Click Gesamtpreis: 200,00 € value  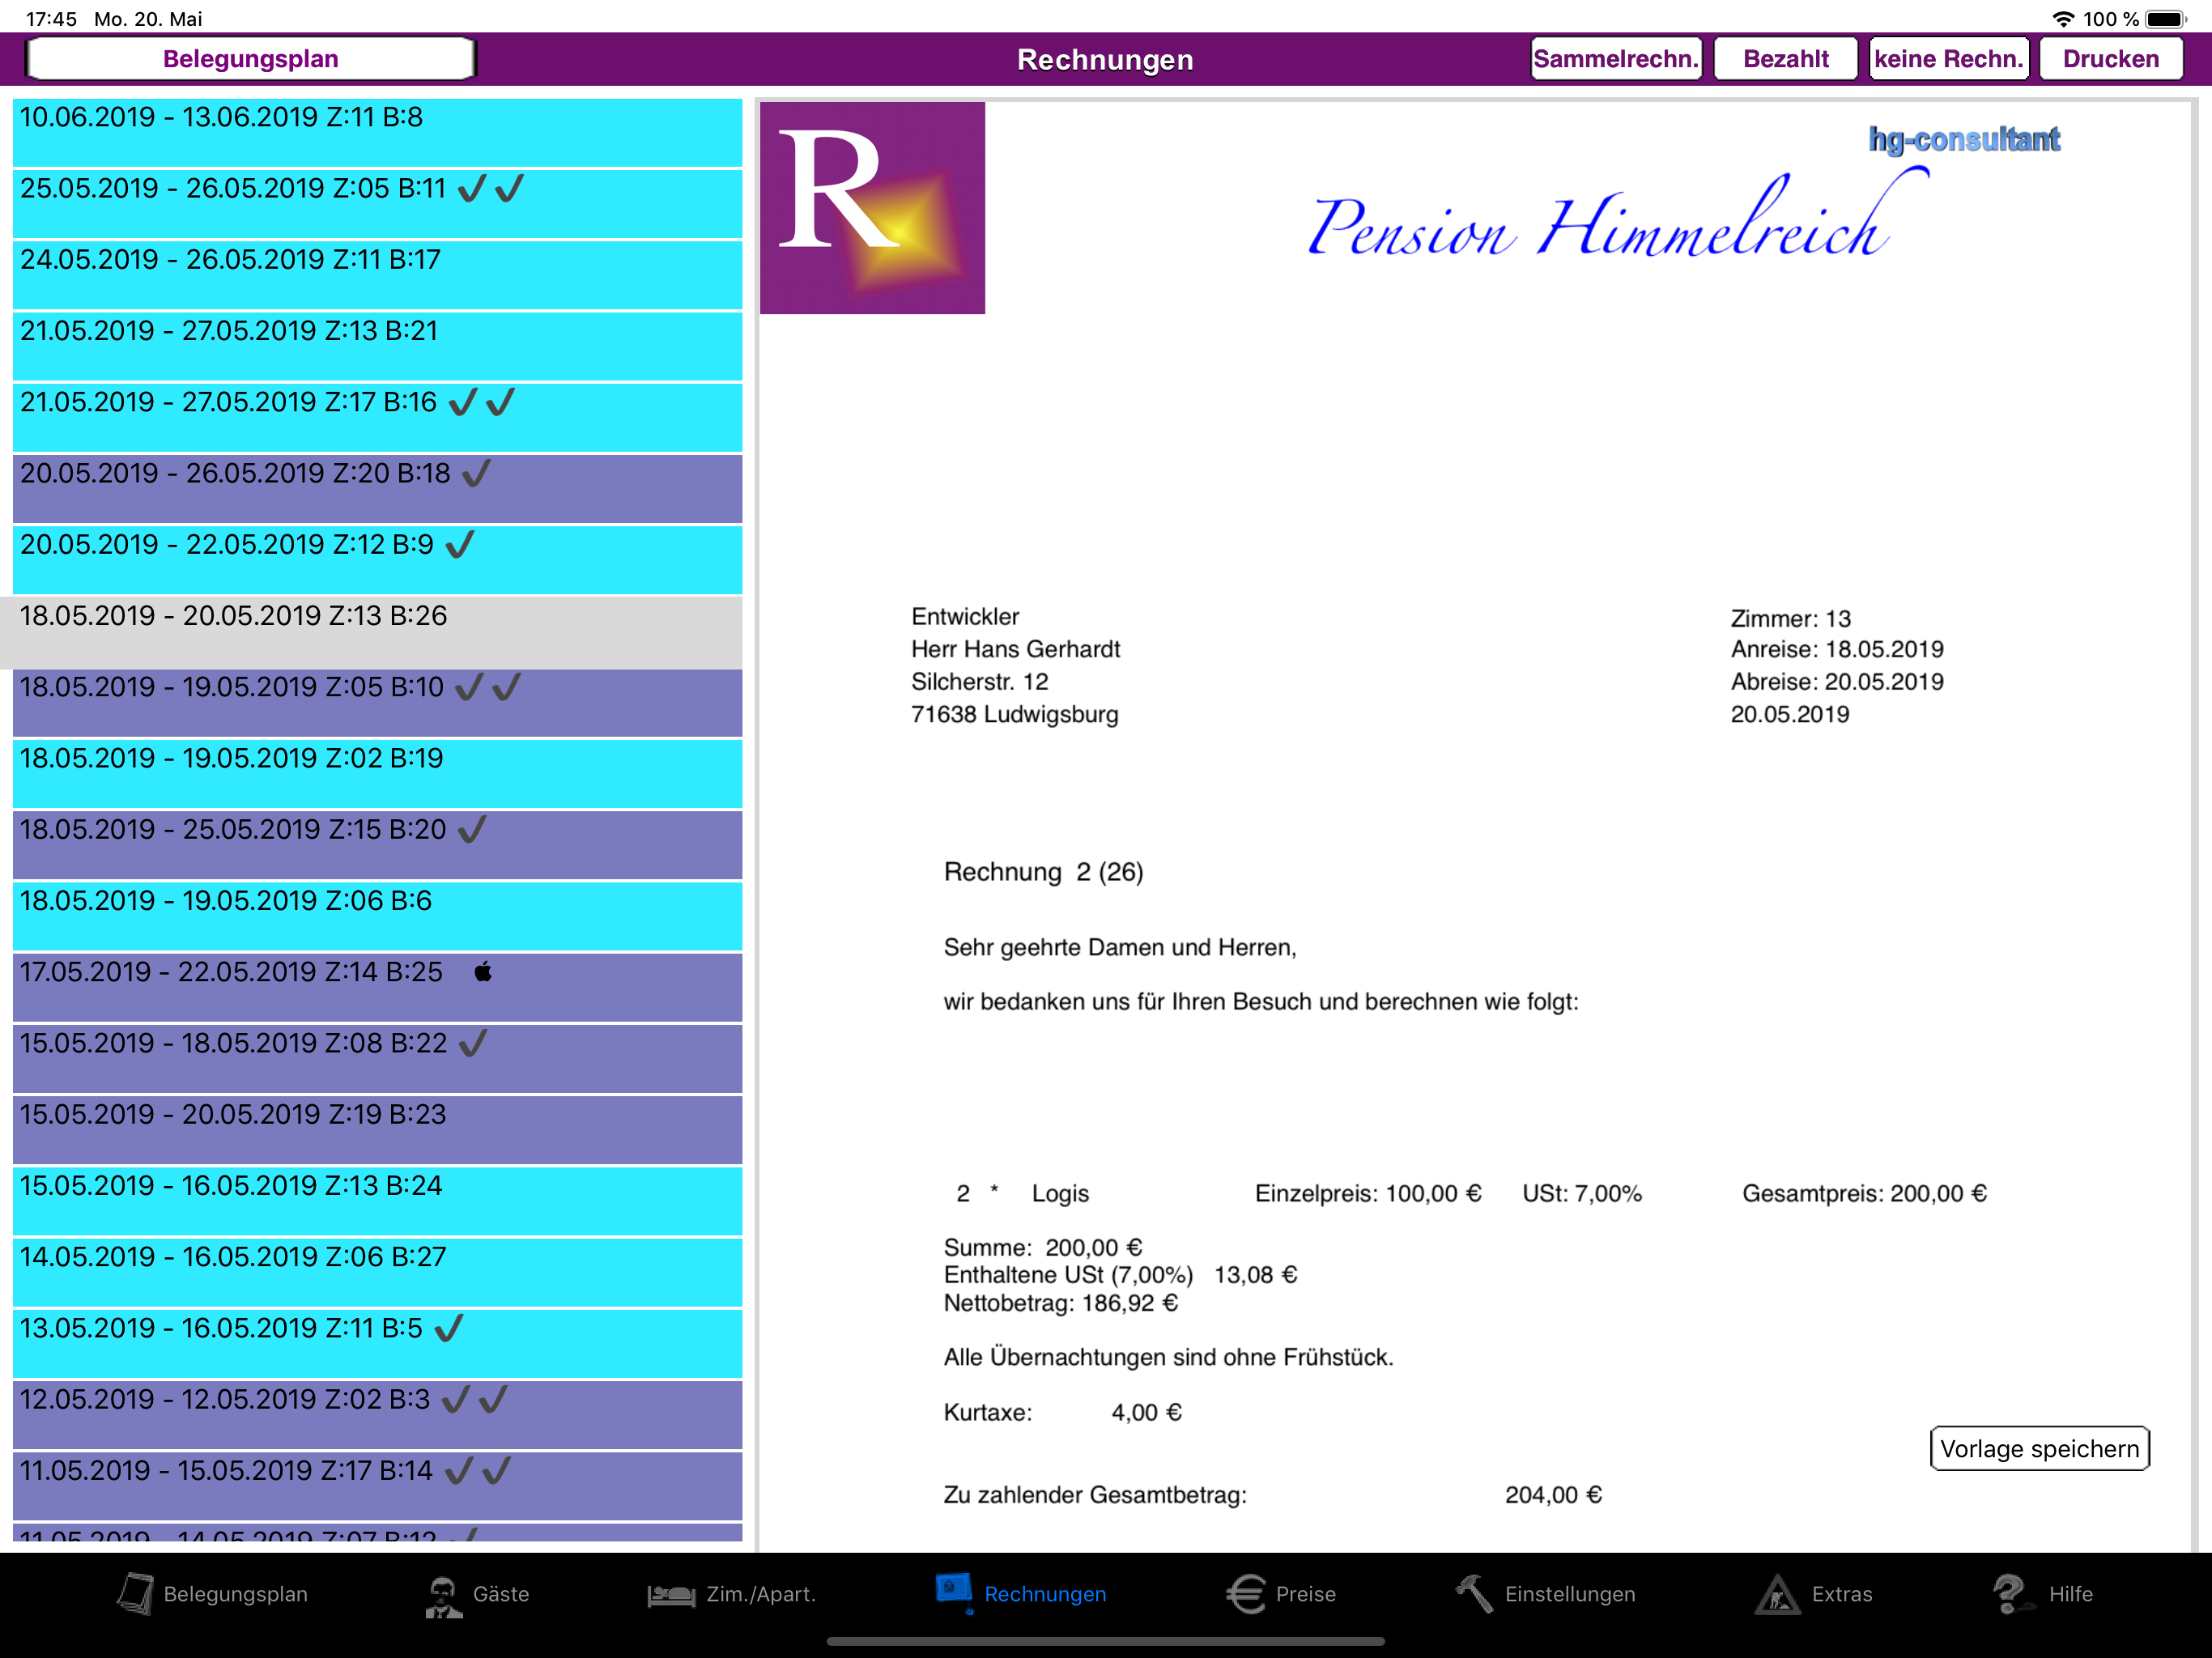pyautogui.click(x=1864, y=1193)
